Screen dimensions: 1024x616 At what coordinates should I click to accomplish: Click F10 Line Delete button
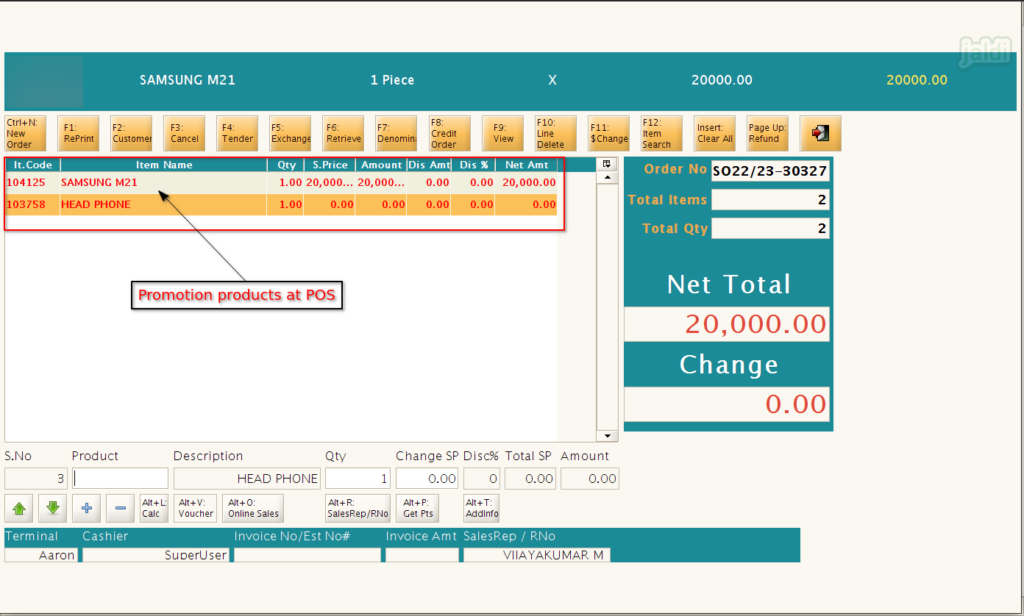pyautogui.click(x=556, y=133)
